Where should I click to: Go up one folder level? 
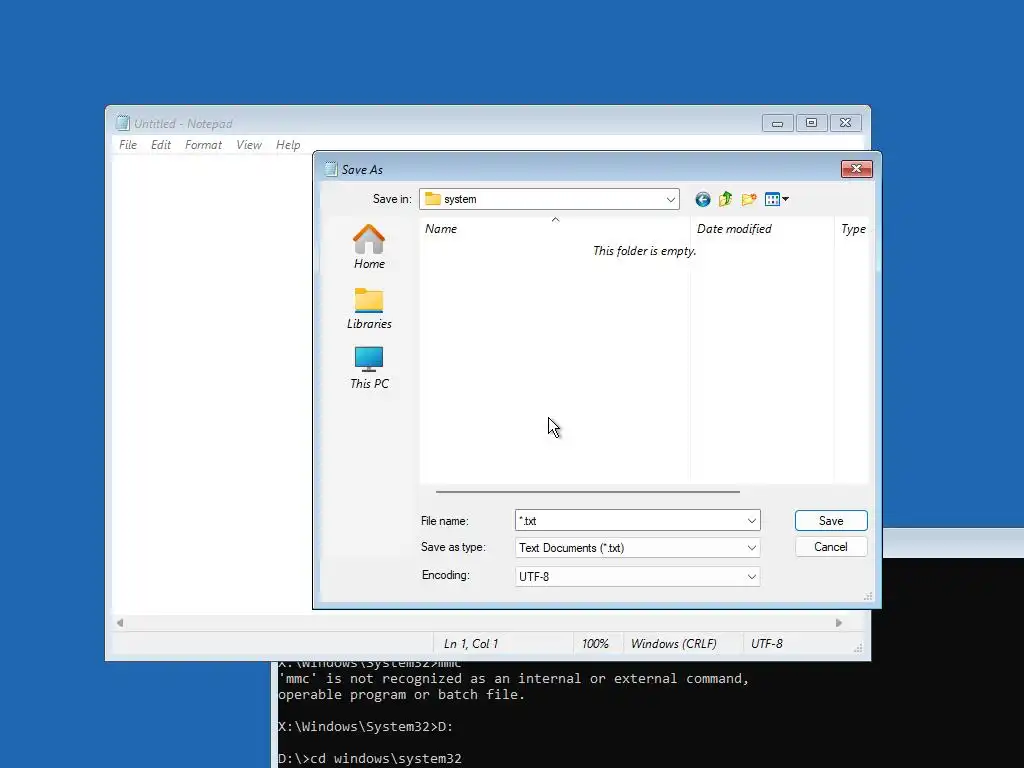(x=726, y=199)
